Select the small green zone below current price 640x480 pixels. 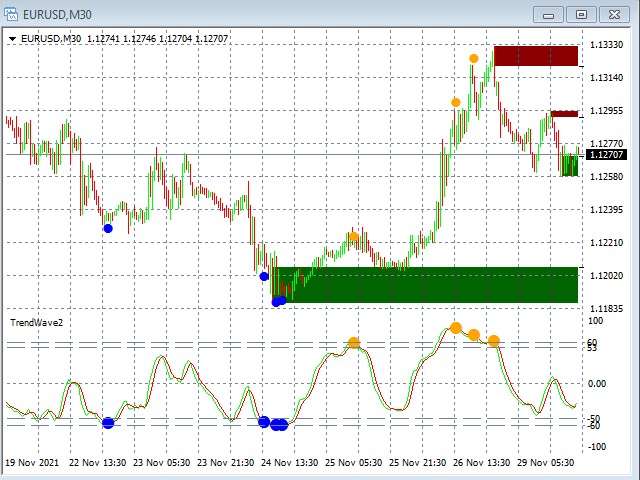tap(569, 166)
